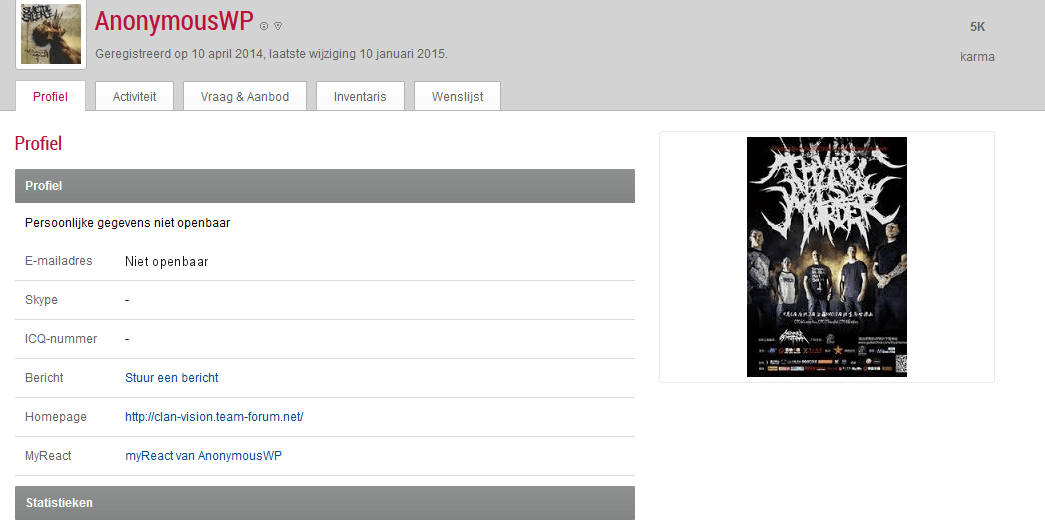Open the AnonymousWP username heading
Screen dimensions: 1045x524
click(174, 21)
